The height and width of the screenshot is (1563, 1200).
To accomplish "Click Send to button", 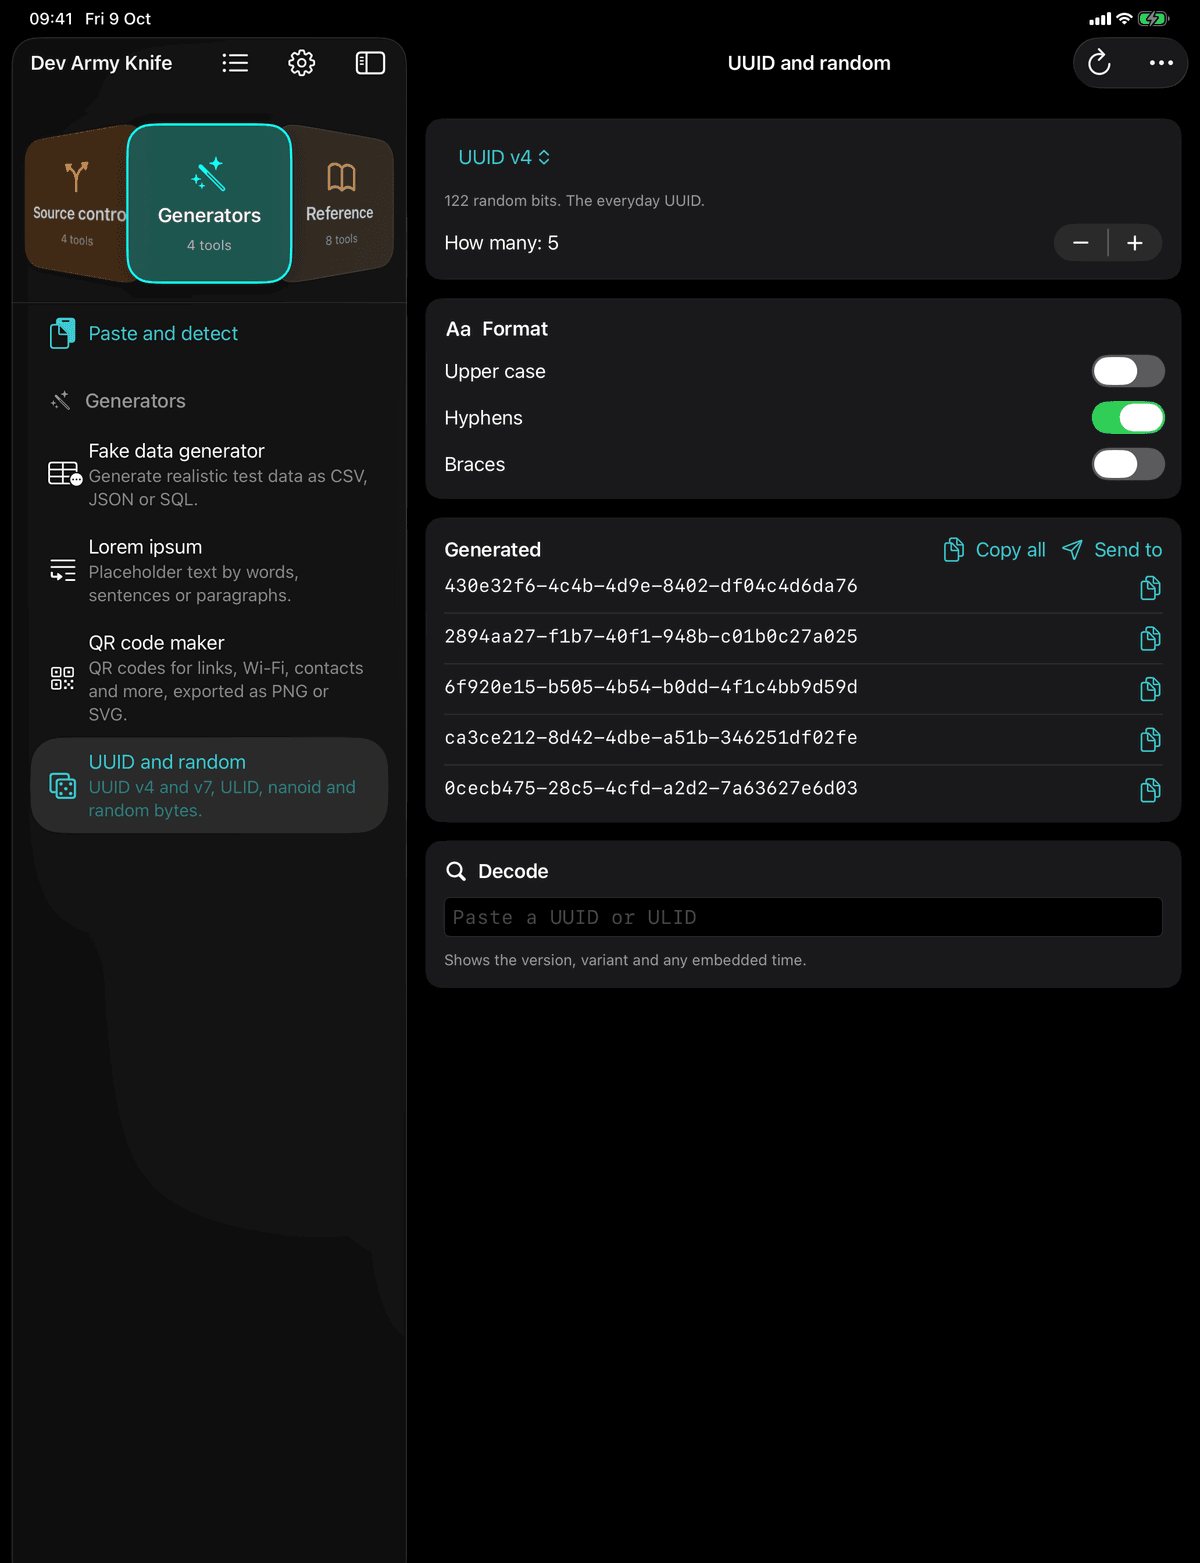I will click(x=1112, y=549).
